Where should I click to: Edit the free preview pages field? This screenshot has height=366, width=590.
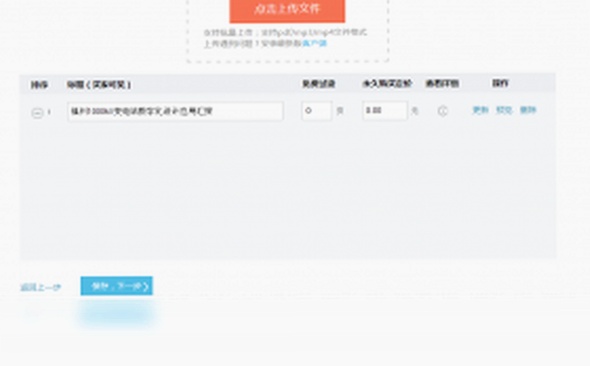(x=317, y=111)
